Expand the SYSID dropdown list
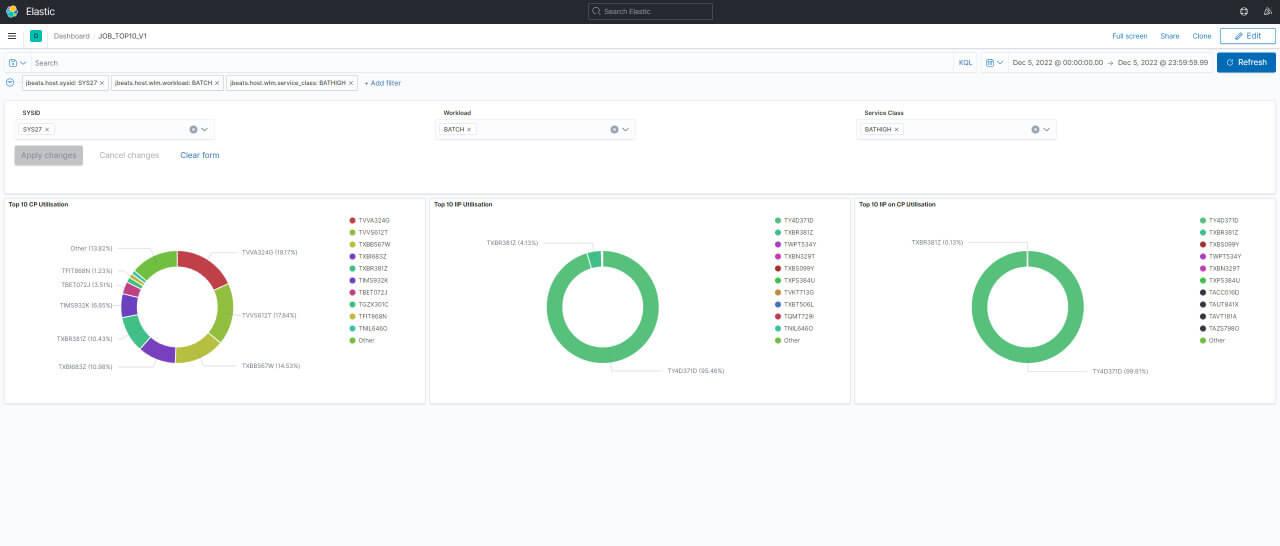The height and width of the screenshot is (546, 1280). [x=204, y=130]
